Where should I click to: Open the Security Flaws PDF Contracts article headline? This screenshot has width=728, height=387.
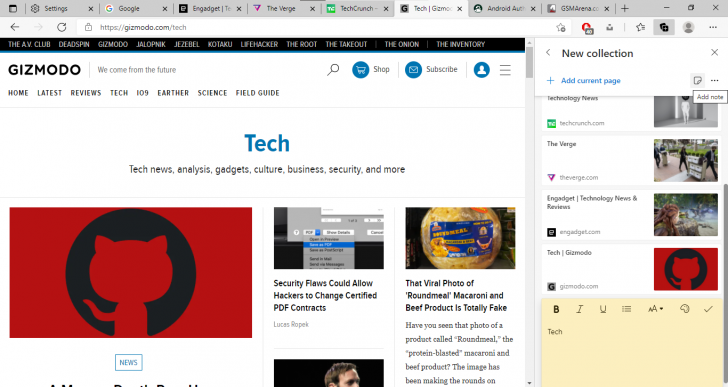tap(325, 296)
